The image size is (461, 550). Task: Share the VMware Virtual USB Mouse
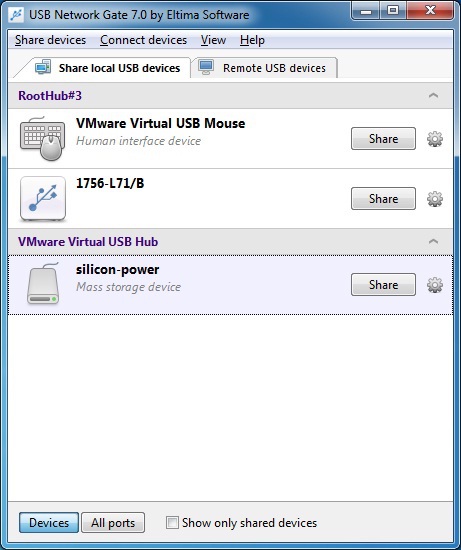[383, 139]
